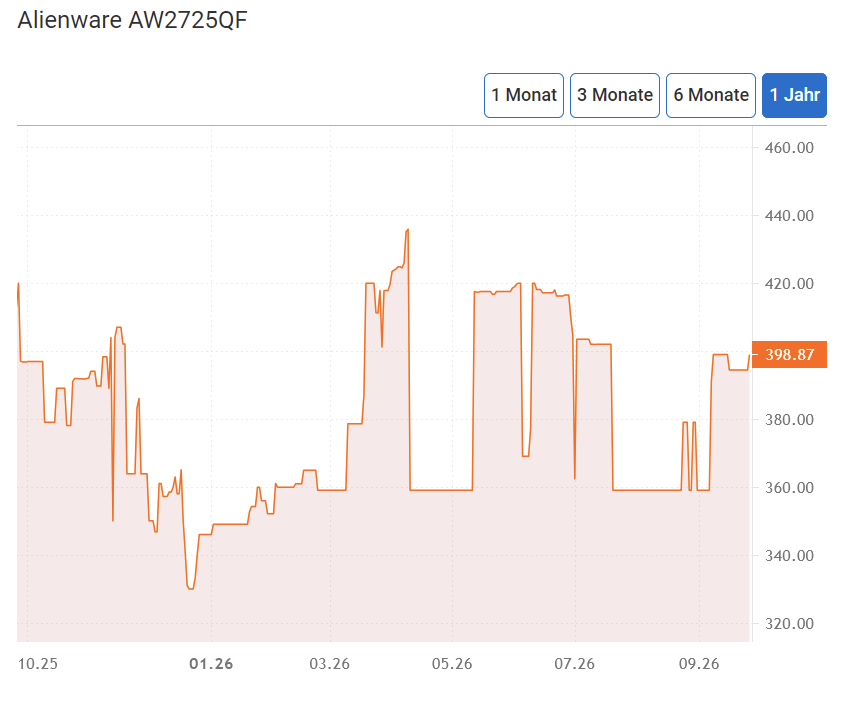
Task: Click the 460.00 price axis label
Action: point(789,148)
